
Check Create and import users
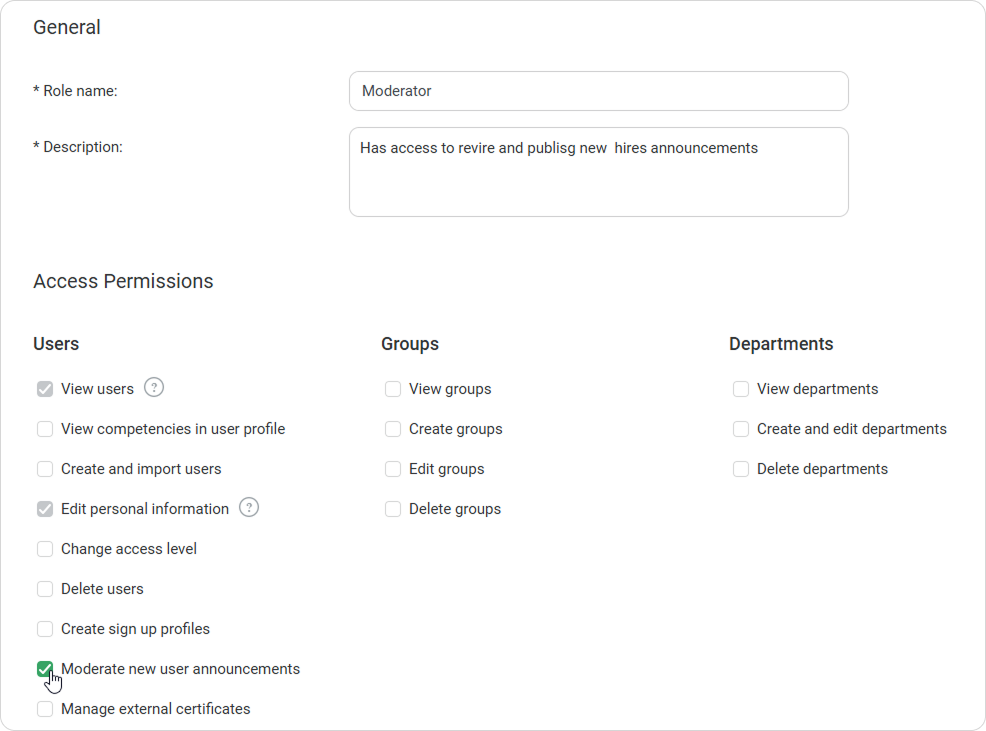coord(45,469)
